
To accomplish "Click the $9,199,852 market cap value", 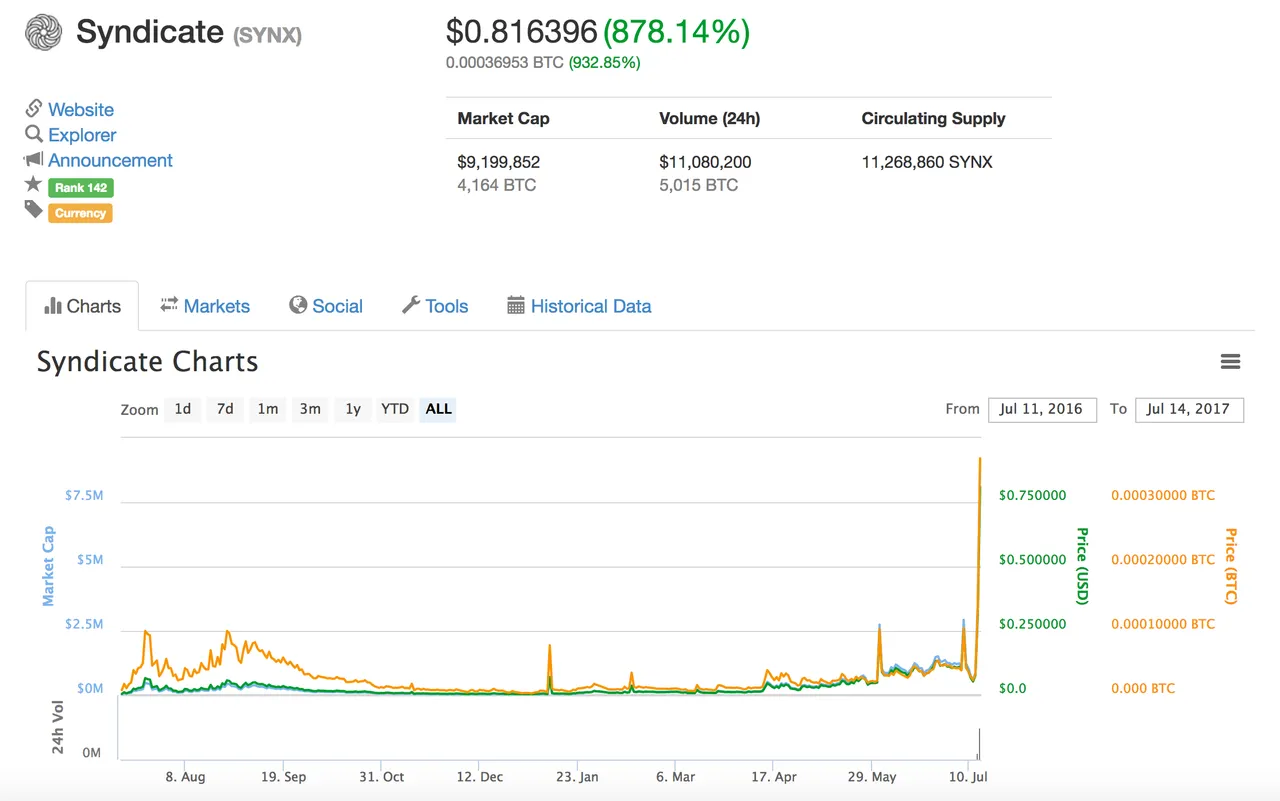I will click(499, 162).
